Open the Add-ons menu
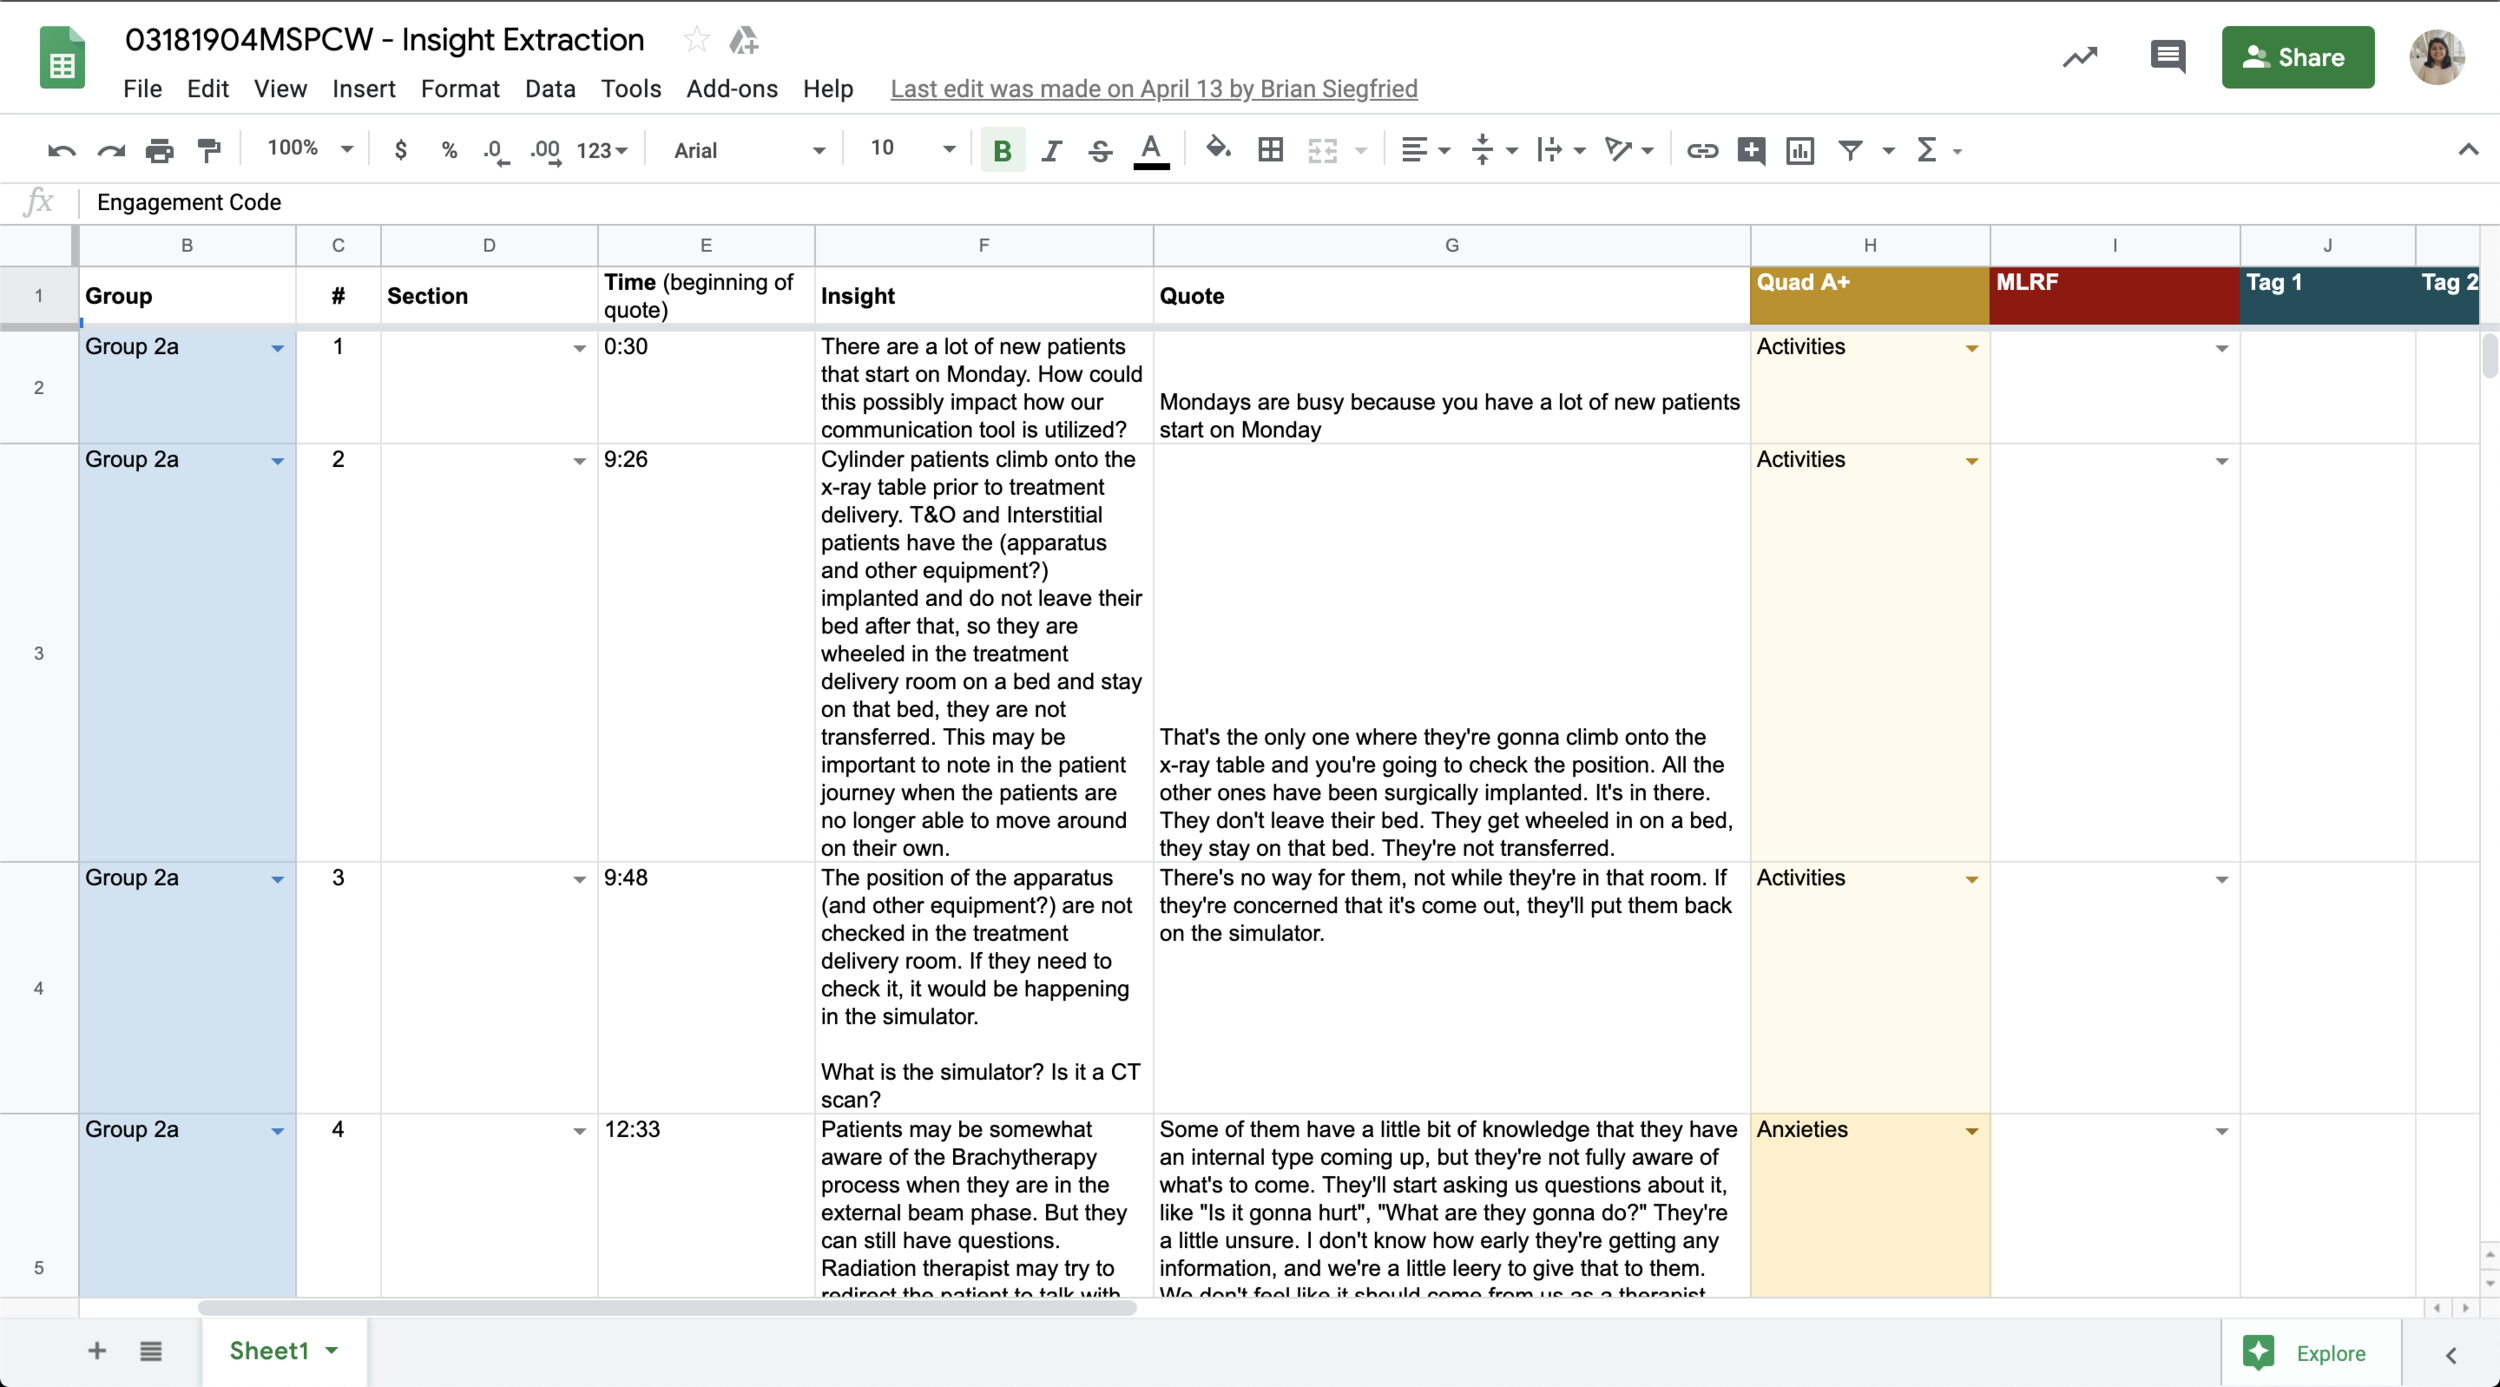The height and width of the screenshot is (1387, 2500). coord(732,89)
